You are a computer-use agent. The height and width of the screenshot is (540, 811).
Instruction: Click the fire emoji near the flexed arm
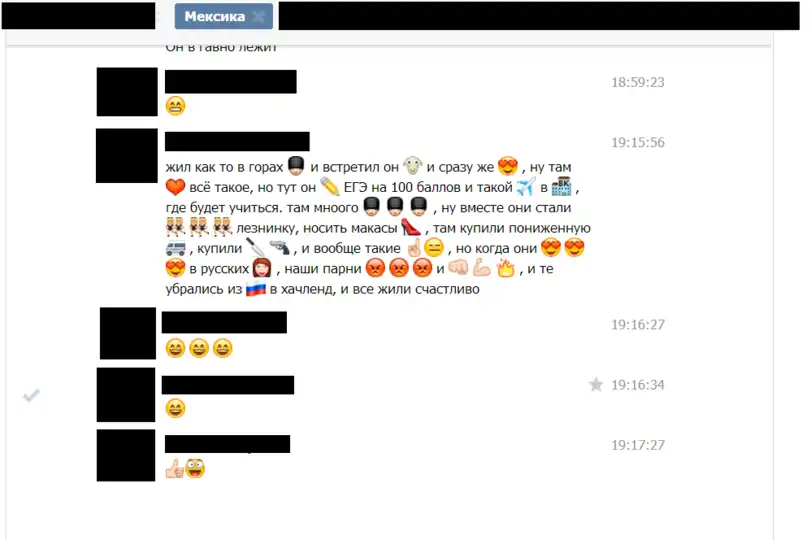[x=505, y=268]
